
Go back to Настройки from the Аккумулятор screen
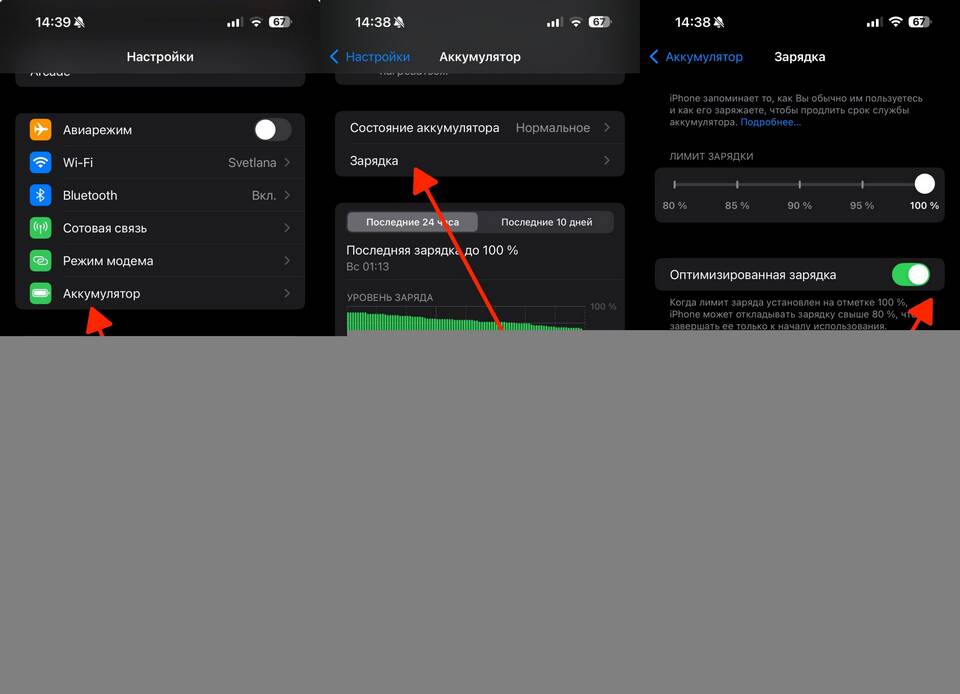(370, 57)
